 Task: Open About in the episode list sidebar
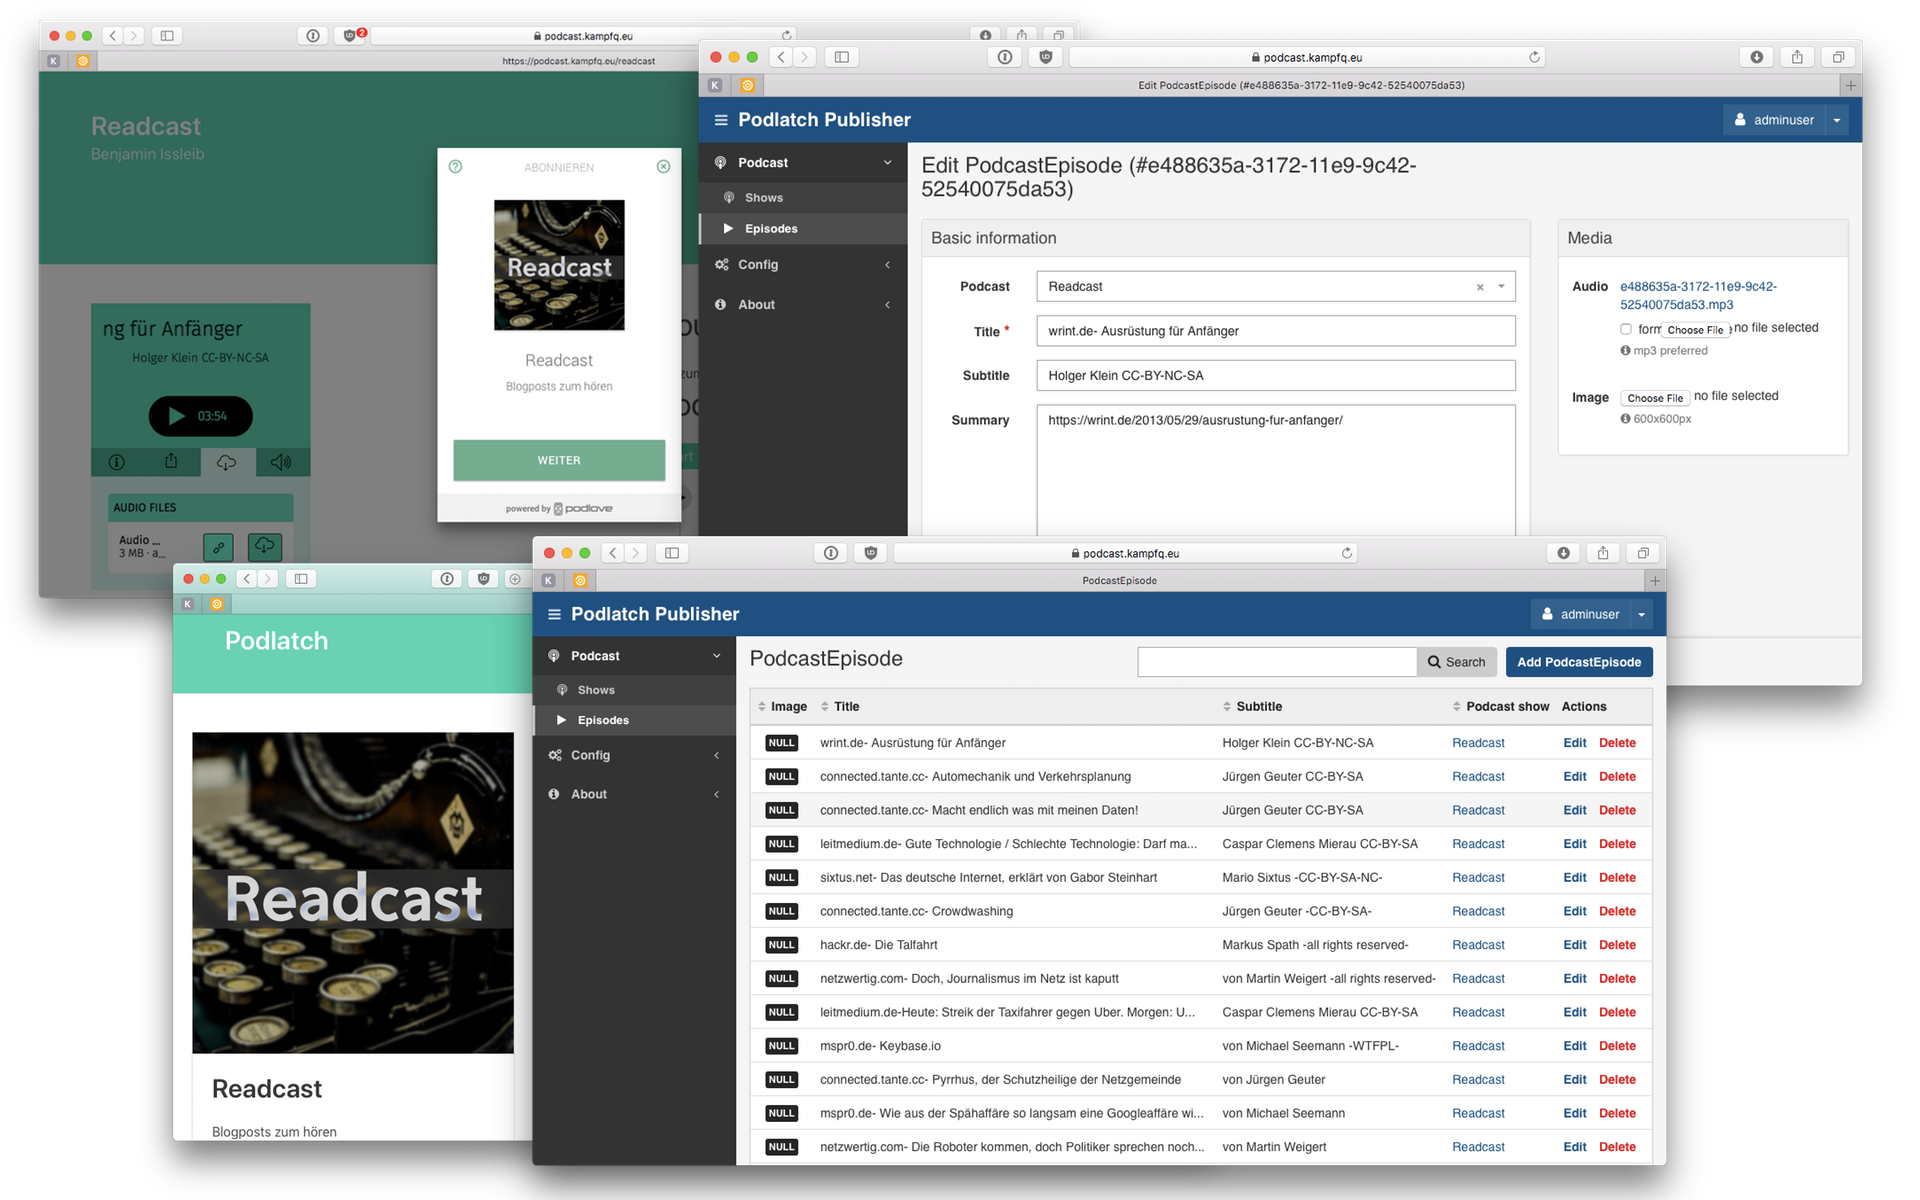tap(589, 794)
